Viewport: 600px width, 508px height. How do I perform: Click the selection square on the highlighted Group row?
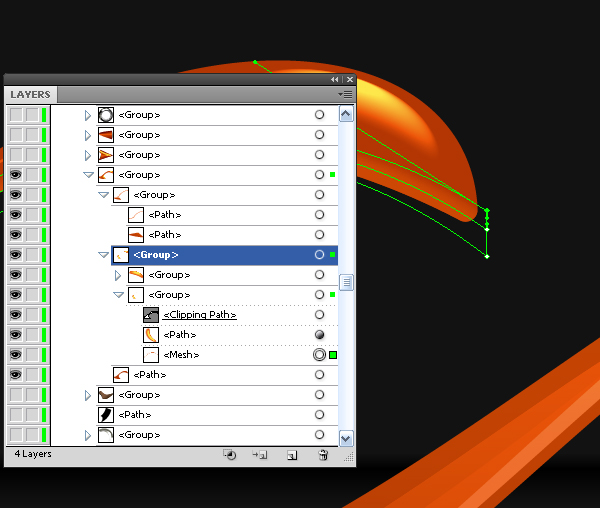pyautogui.click(x=333, y=255)
